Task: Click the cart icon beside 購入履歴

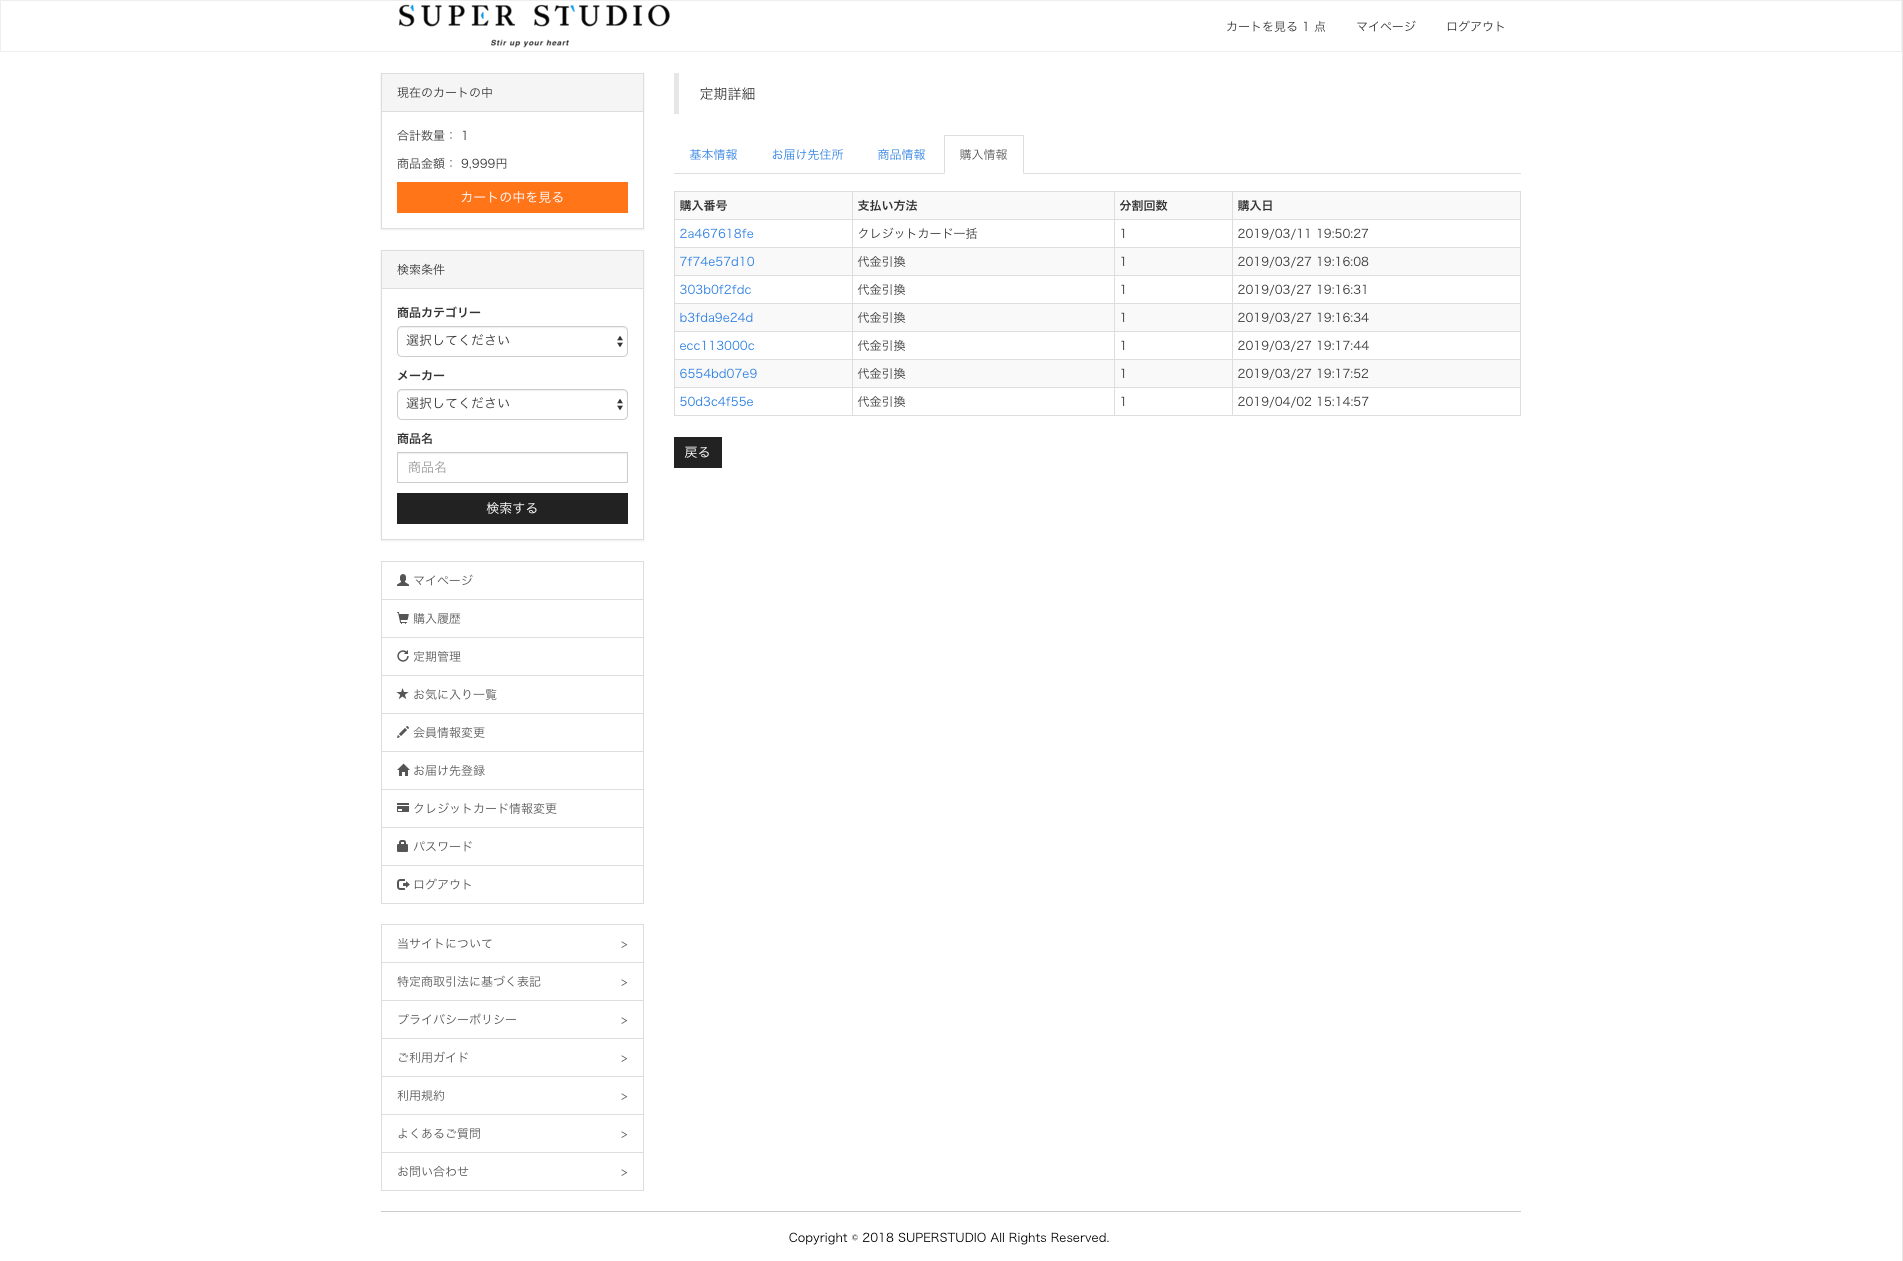Action: pyautogui.click(x=403, y=618)
